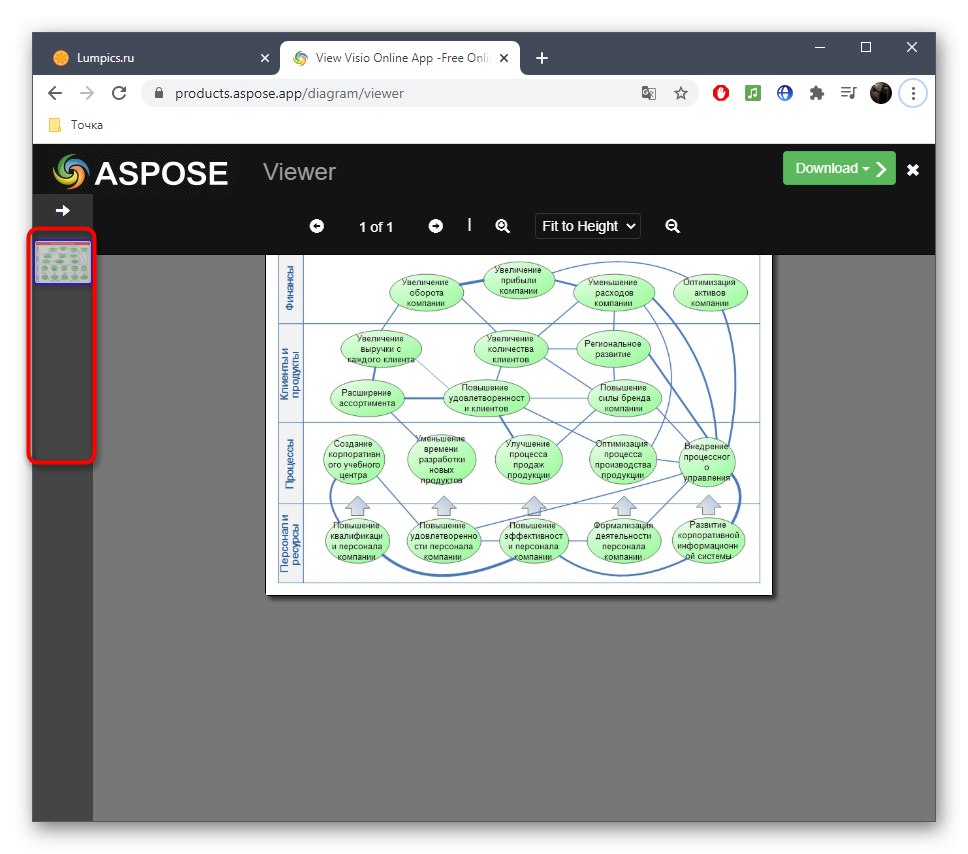Open translate page icon
The image size is (968, 854).
[648, 93]
